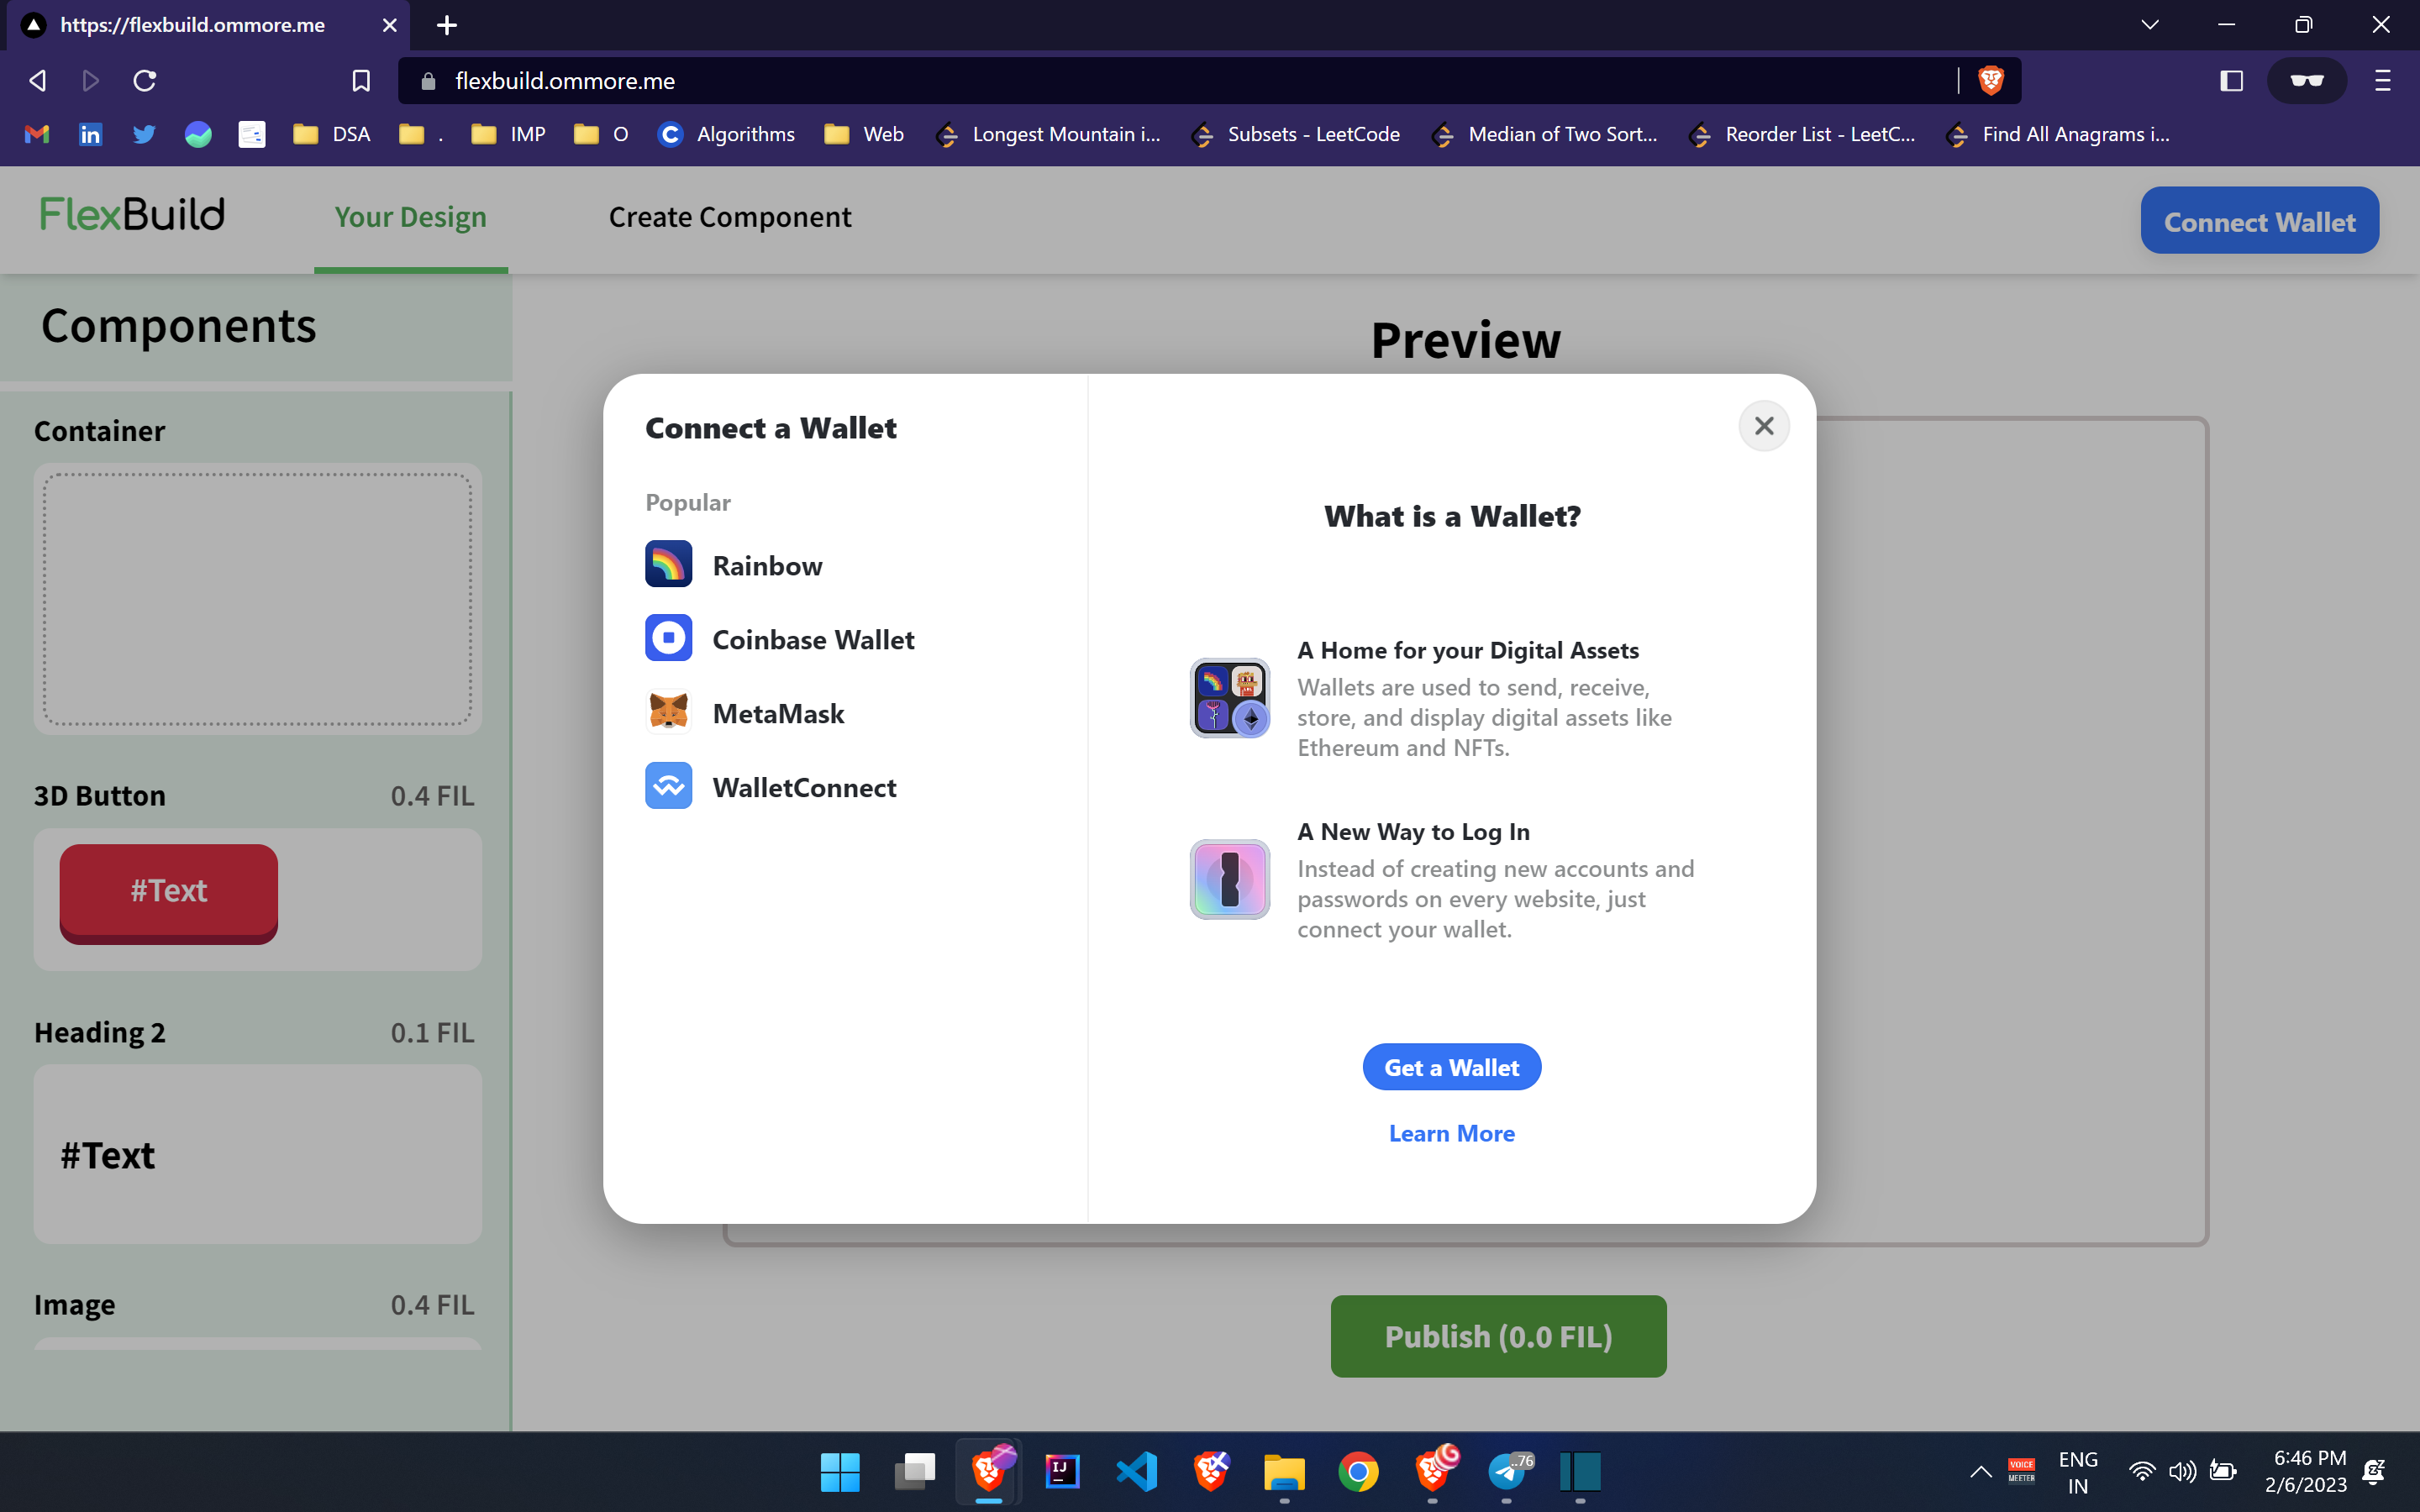Viewport: 2420px width, 1512px height.
Task: Open the IMP bookmarks folder
Action: [x=509, y=134]
